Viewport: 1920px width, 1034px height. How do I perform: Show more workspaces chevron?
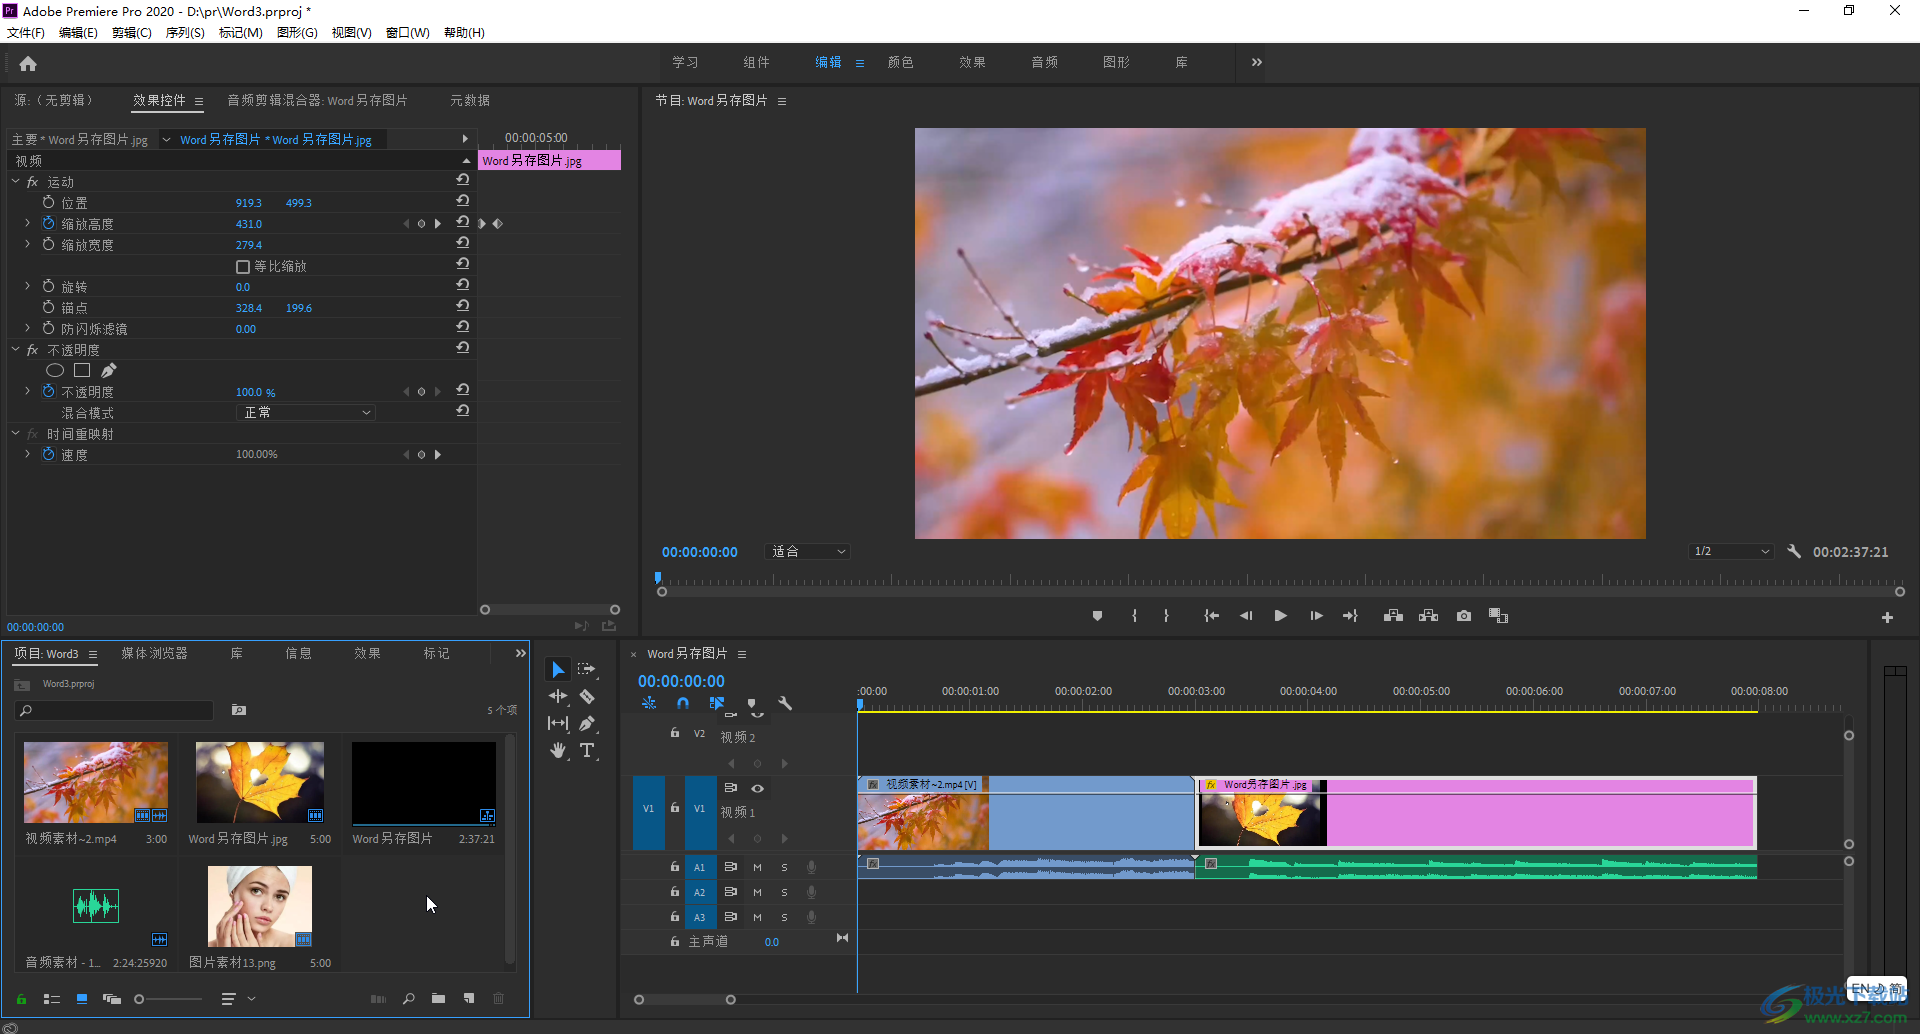1257,62
